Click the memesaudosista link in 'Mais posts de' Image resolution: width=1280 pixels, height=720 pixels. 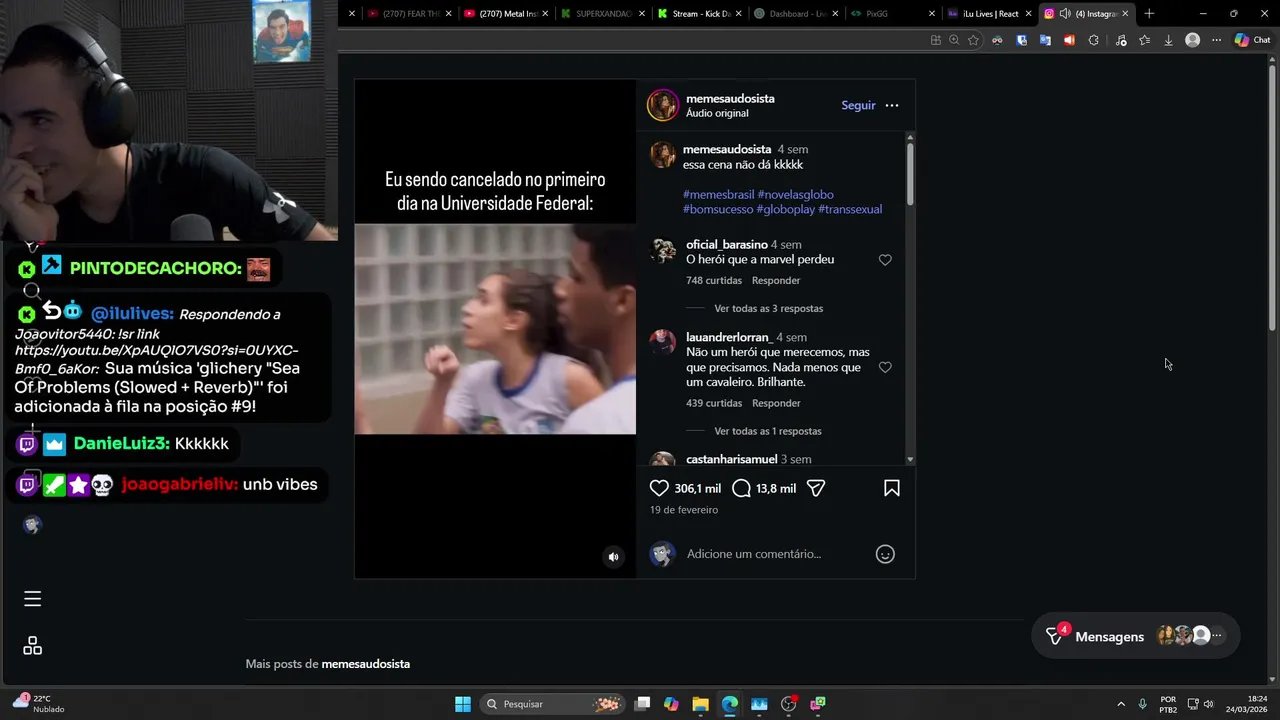(x=365, y=664)
